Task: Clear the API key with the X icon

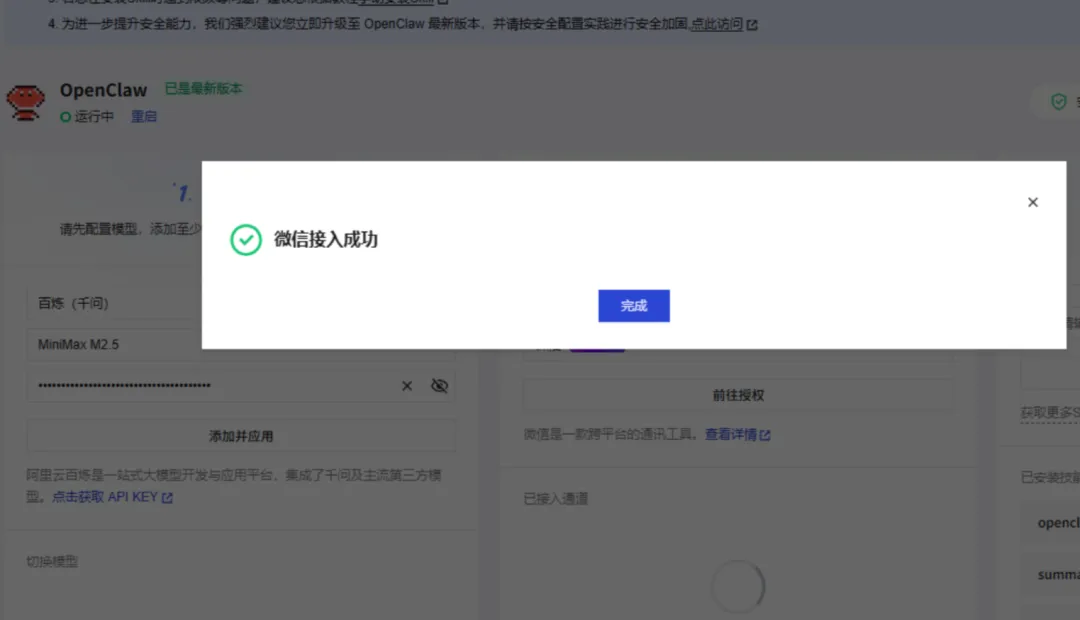Action: pyautogui.click(x=407, y=386)
